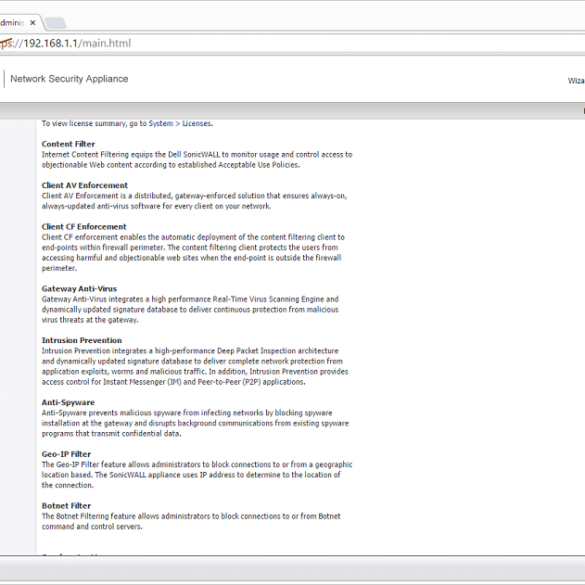Image resolution: width=585 pixels, height=585 pixels.
Task: Click the Content Filter heading
Action: [68, 144]
